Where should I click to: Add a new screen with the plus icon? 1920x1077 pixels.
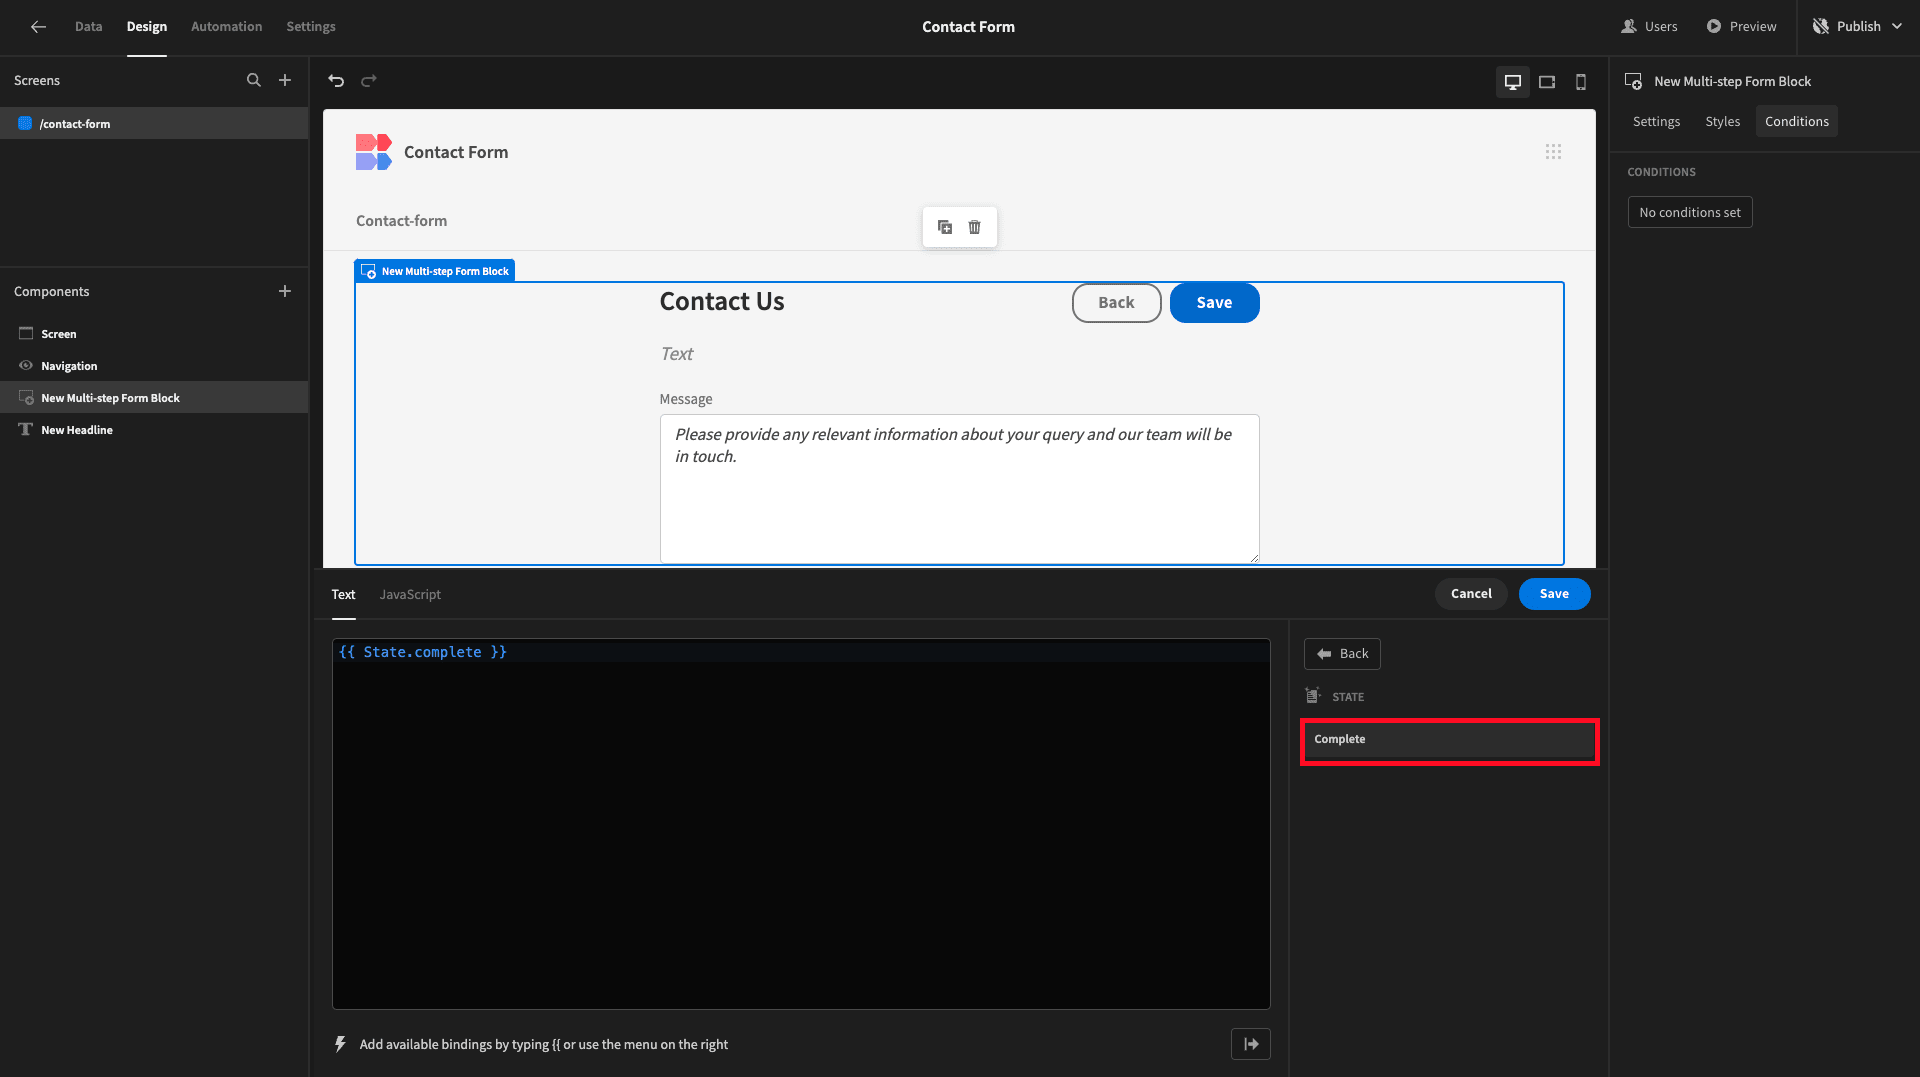coord(285,80)
